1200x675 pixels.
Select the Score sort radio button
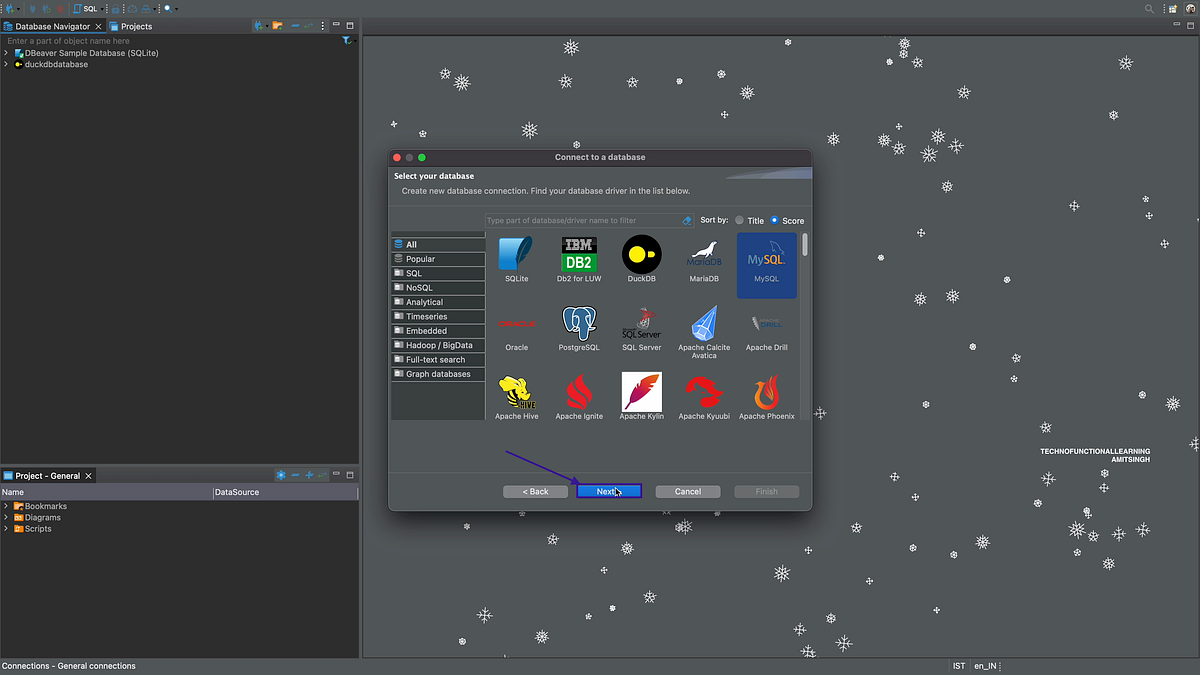[774, 220]
